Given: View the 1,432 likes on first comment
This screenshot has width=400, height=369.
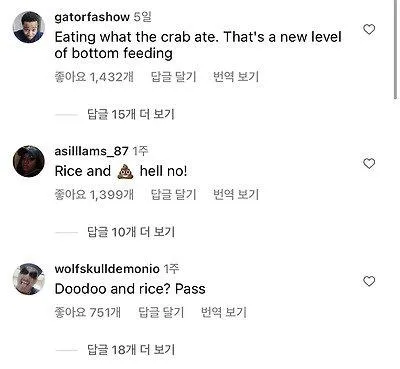Looking at the screenshot, I should [x=94, y=77].
